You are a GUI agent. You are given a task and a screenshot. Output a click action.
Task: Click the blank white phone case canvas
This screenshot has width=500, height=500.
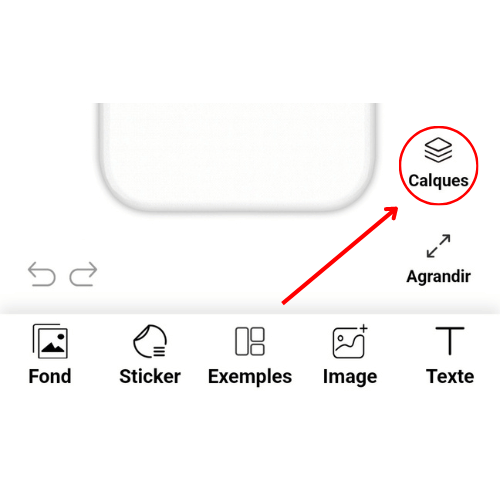point(238,150)
